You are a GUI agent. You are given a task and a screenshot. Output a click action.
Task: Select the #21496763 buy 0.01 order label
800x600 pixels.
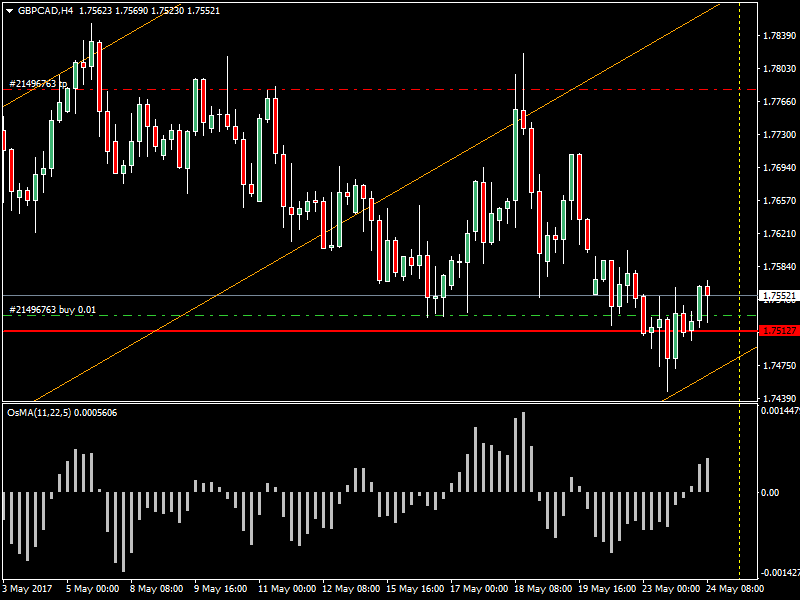click(53, 310)
